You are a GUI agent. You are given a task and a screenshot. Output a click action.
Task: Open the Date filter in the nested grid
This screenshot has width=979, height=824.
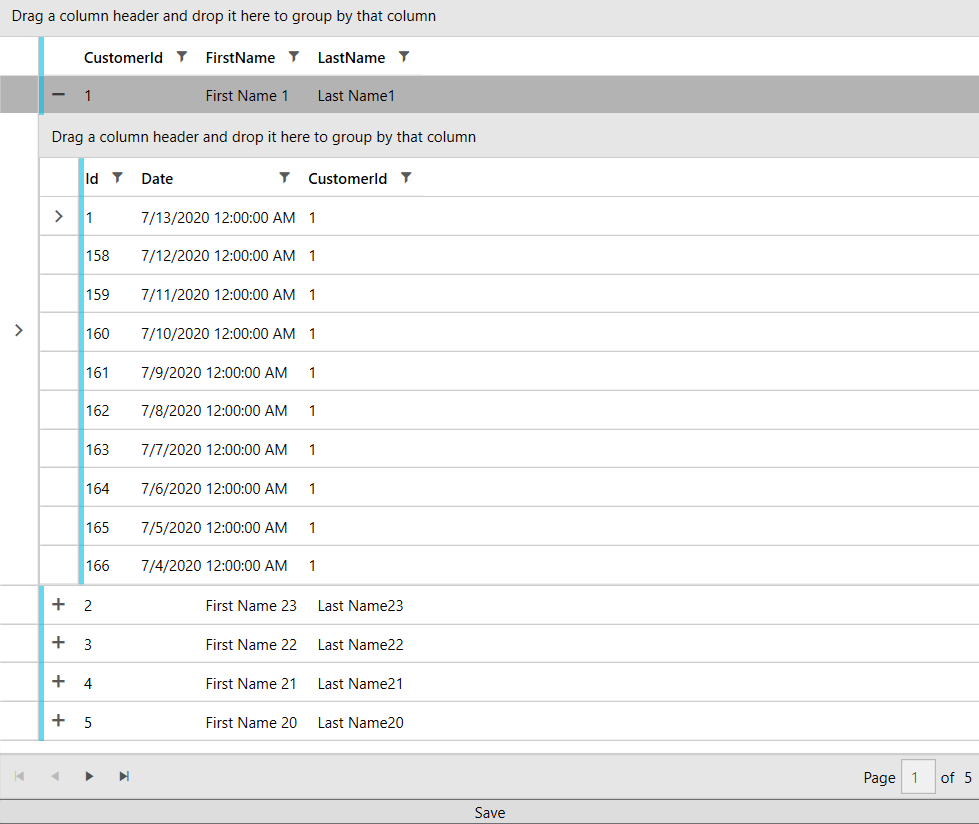pos(284,178)
